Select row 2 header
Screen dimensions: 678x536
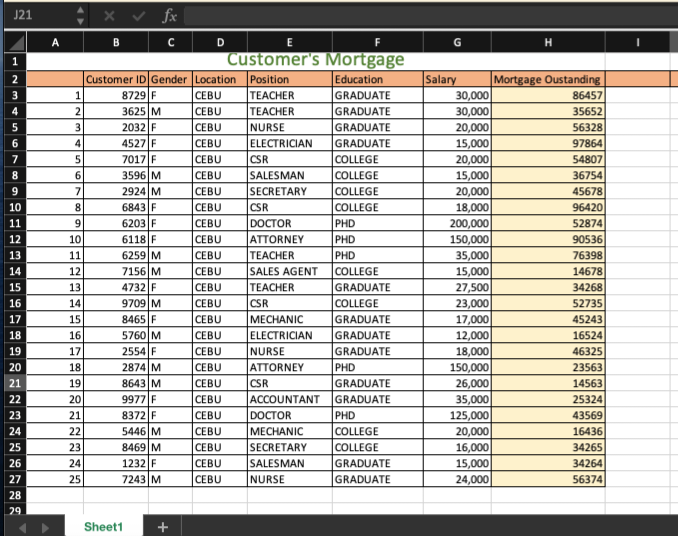[x=15, y=79]
